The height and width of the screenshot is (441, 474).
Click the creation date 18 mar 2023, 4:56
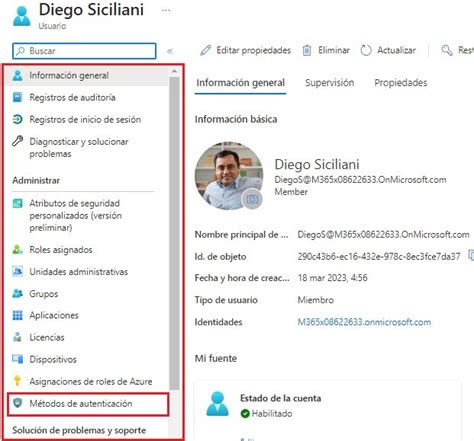[x=332, y=278]
